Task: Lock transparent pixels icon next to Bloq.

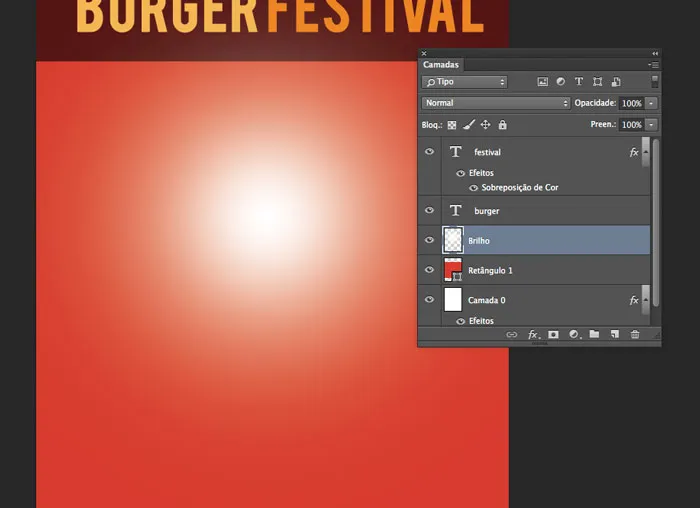Action: 452,125
